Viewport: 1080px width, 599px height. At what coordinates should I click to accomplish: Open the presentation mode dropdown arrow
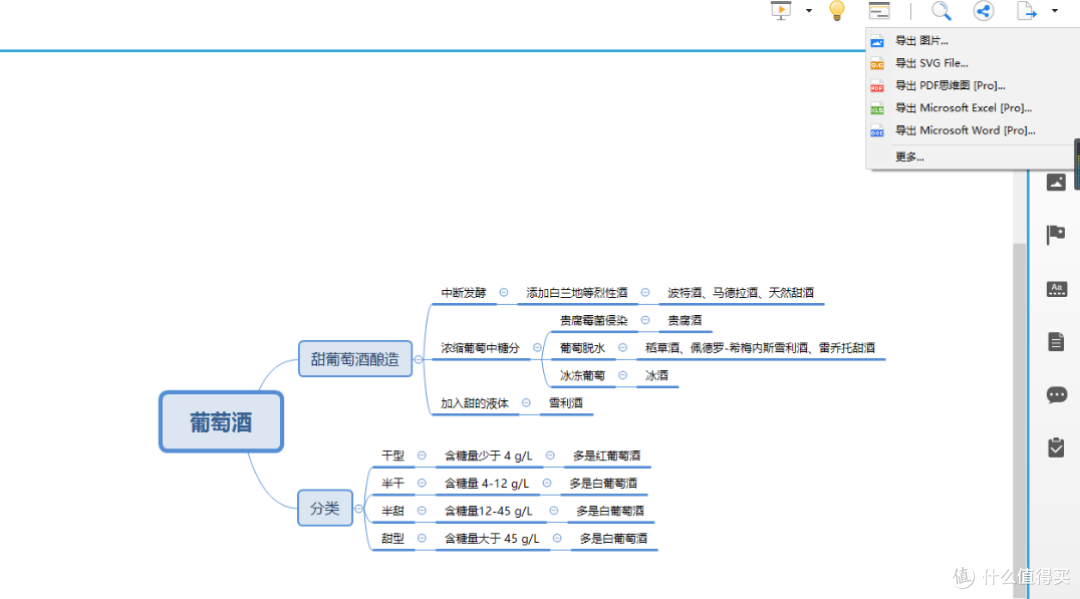pyautogui.click(x=809, y=11)
